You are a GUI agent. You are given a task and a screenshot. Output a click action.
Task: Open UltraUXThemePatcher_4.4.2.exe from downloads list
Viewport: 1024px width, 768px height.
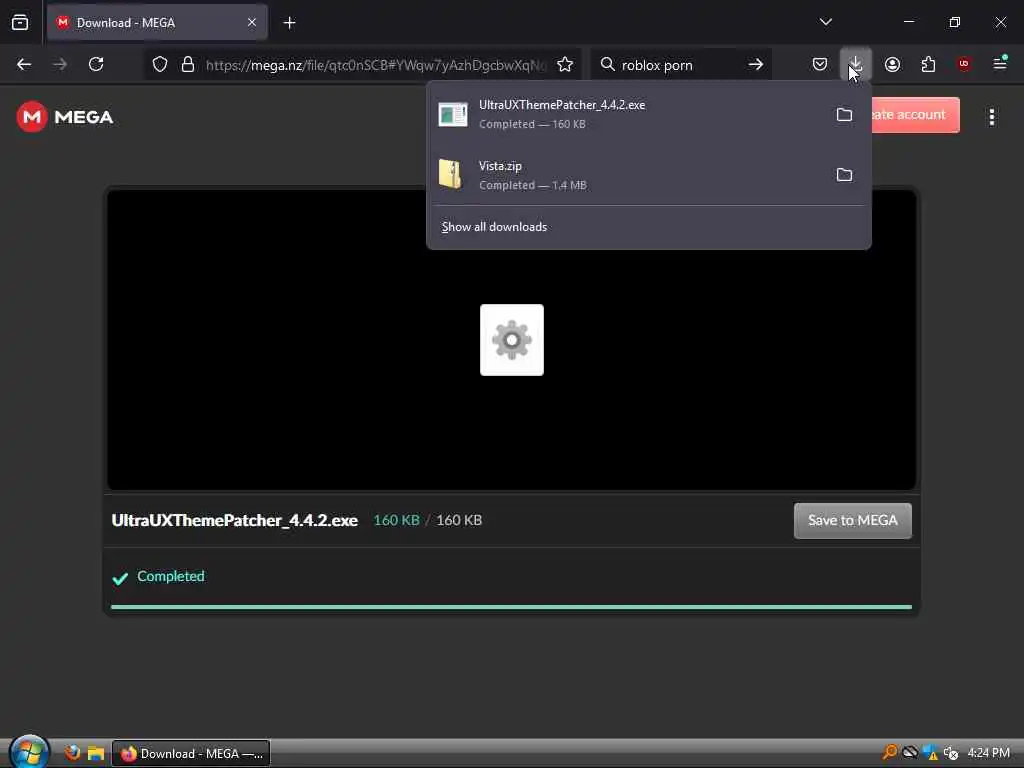627,114
